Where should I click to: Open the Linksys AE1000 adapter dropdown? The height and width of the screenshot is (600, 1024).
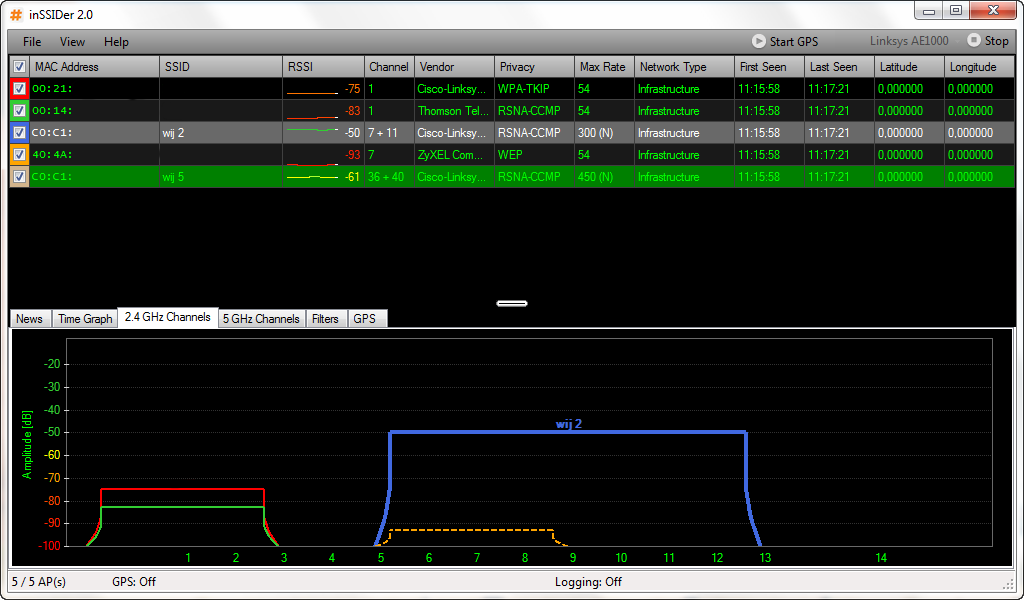[x=913, y=40]
